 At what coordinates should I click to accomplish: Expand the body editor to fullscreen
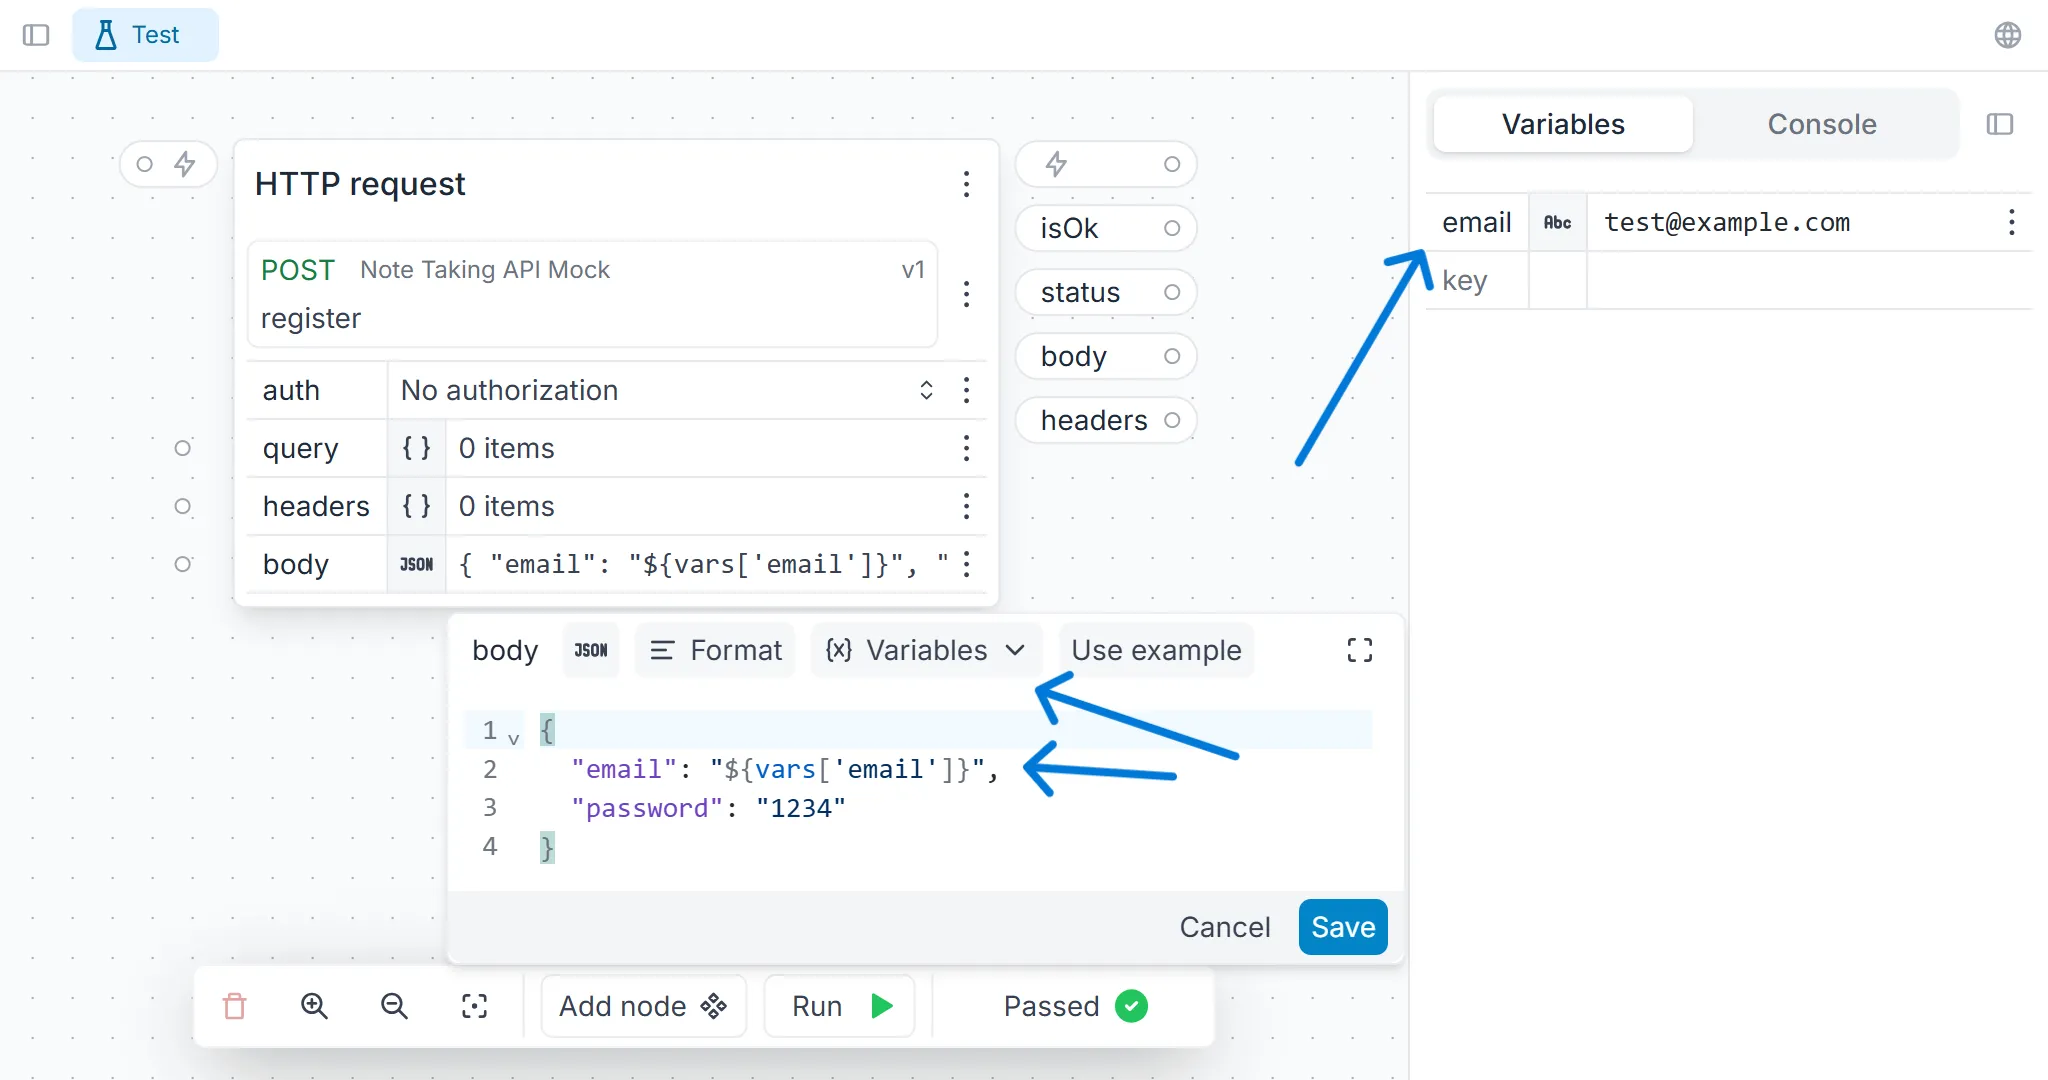coord(1359,650)
